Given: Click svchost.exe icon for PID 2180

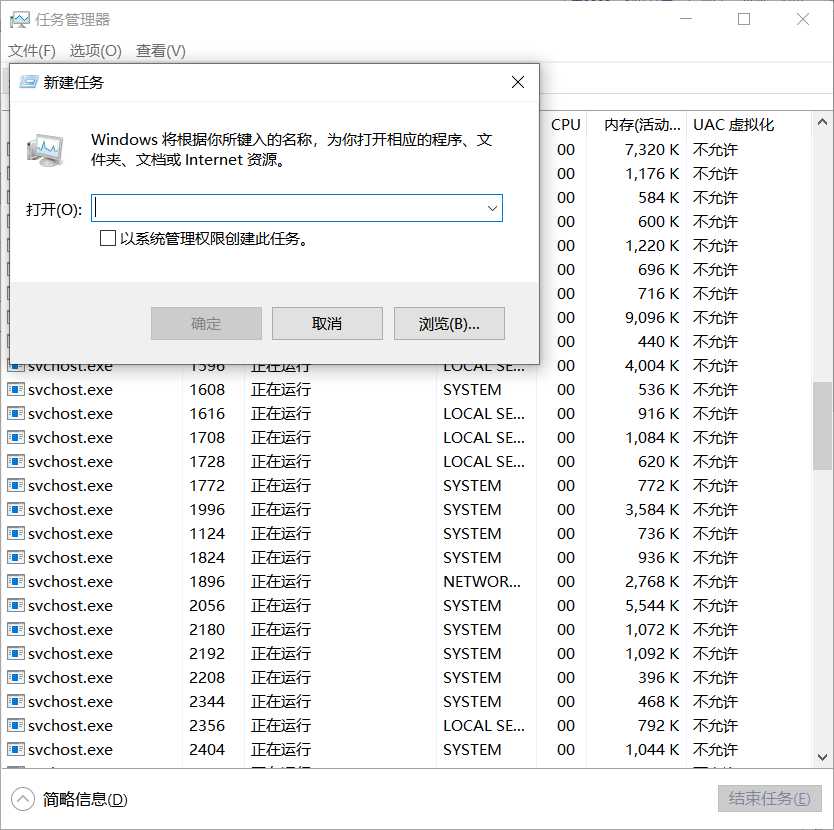Looking at the screenshot, I should pos(15,629).
